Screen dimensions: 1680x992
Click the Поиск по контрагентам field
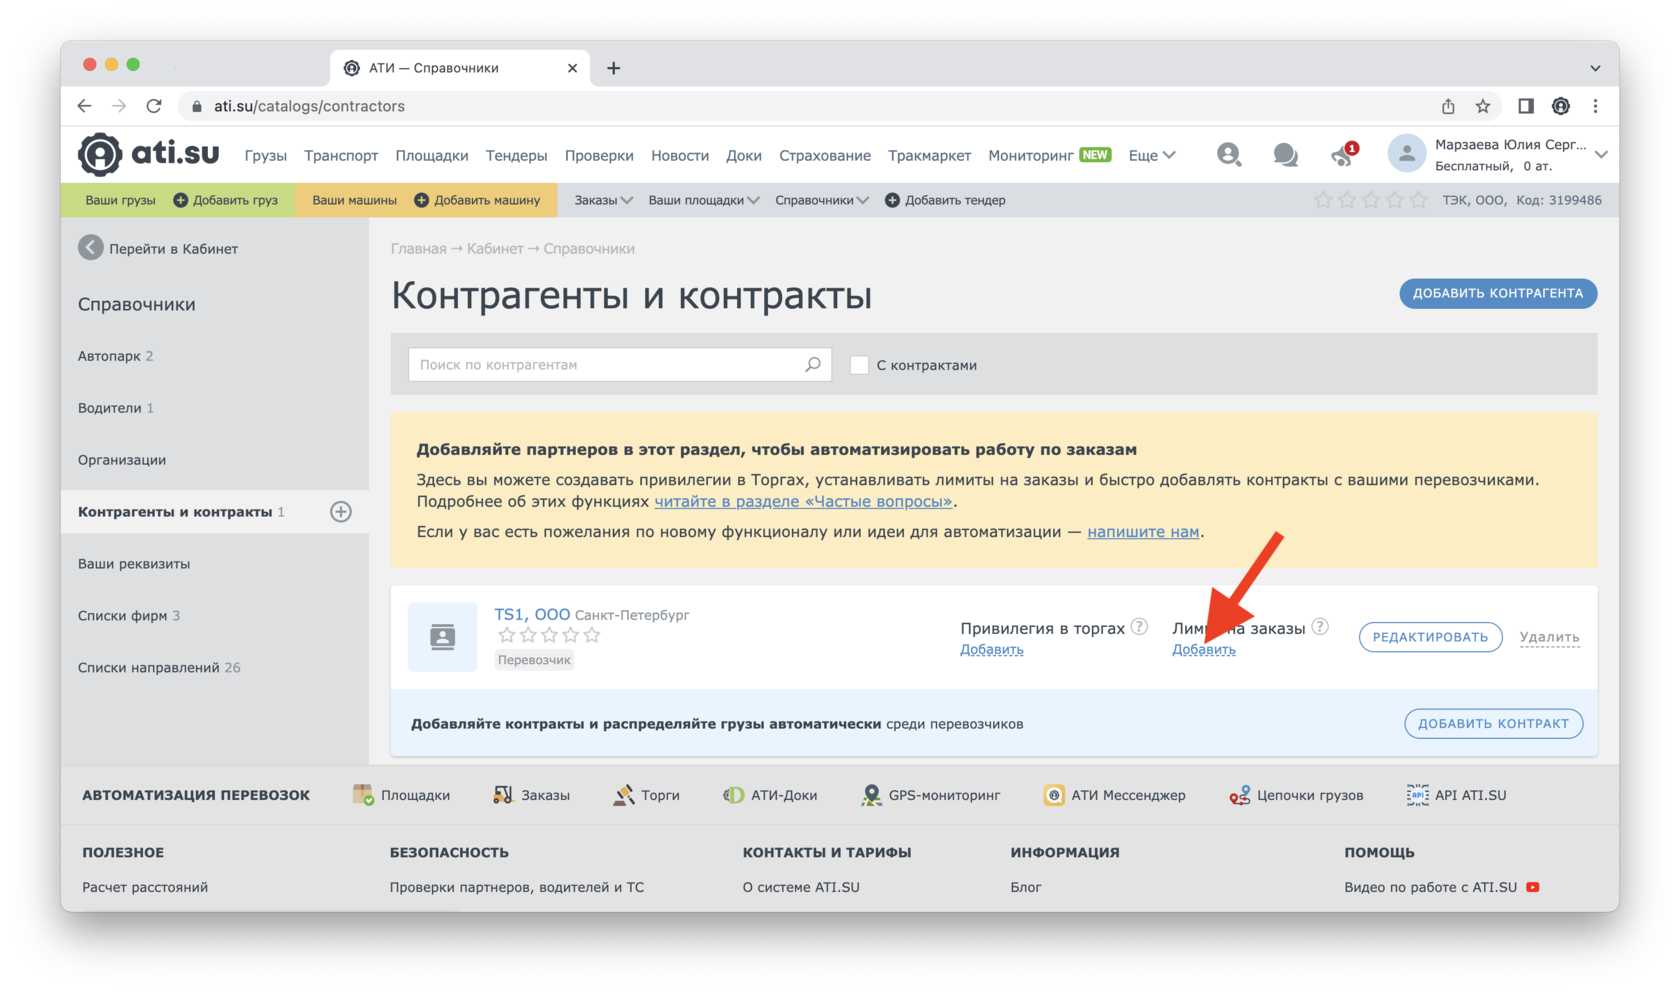coord(620,365)
